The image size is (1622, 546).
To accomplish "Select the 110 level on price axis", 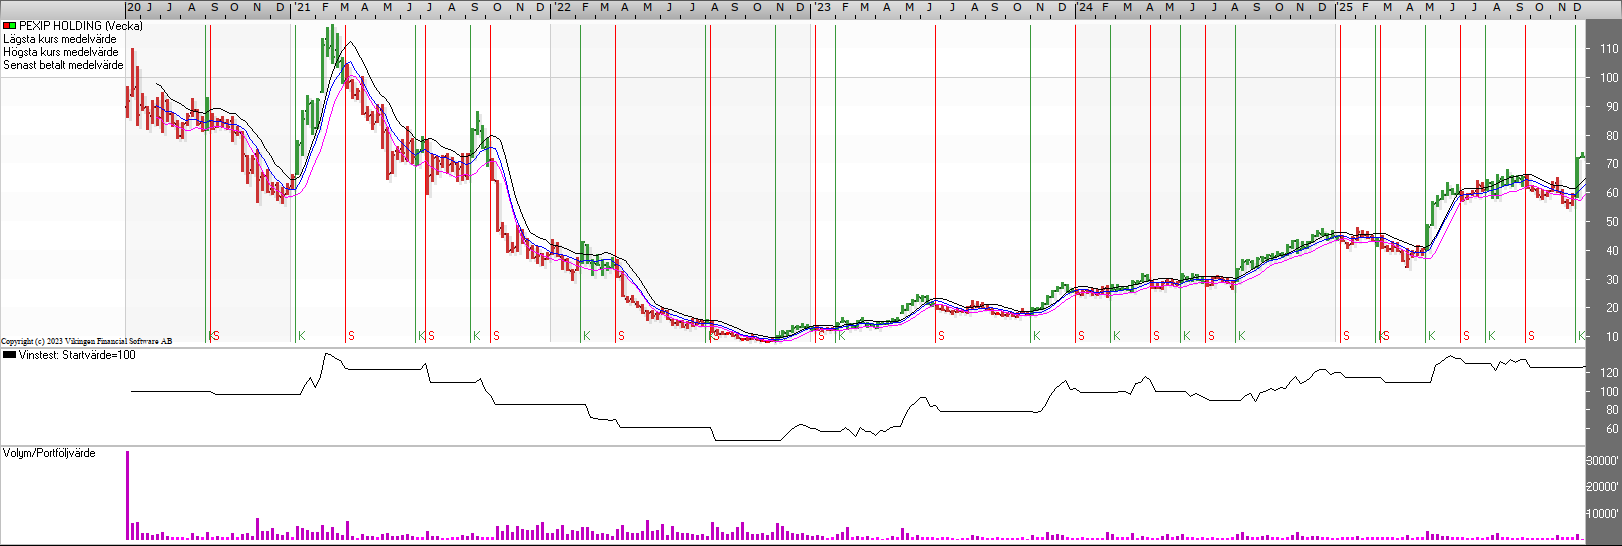I will [x=1608, y=49].
